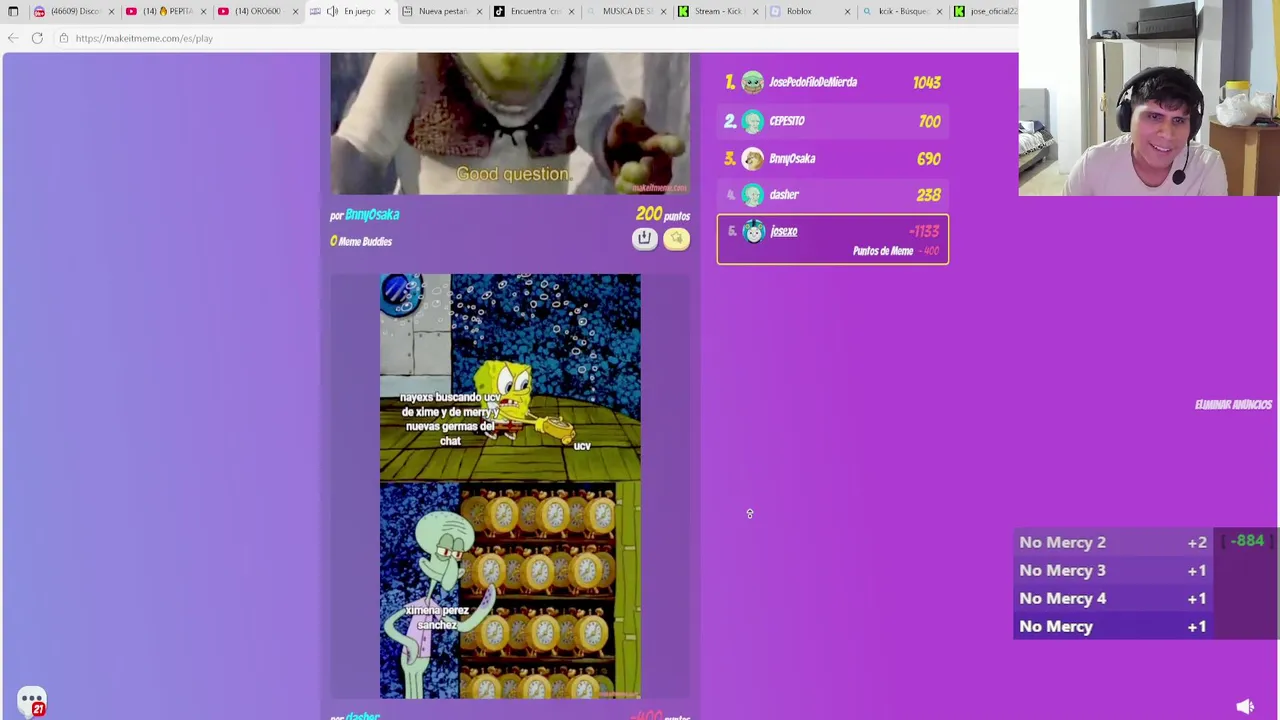The width and height of the screenshot is (1280, 720).
Task: Go back with the browser arrow
Action: pos(13,38)
